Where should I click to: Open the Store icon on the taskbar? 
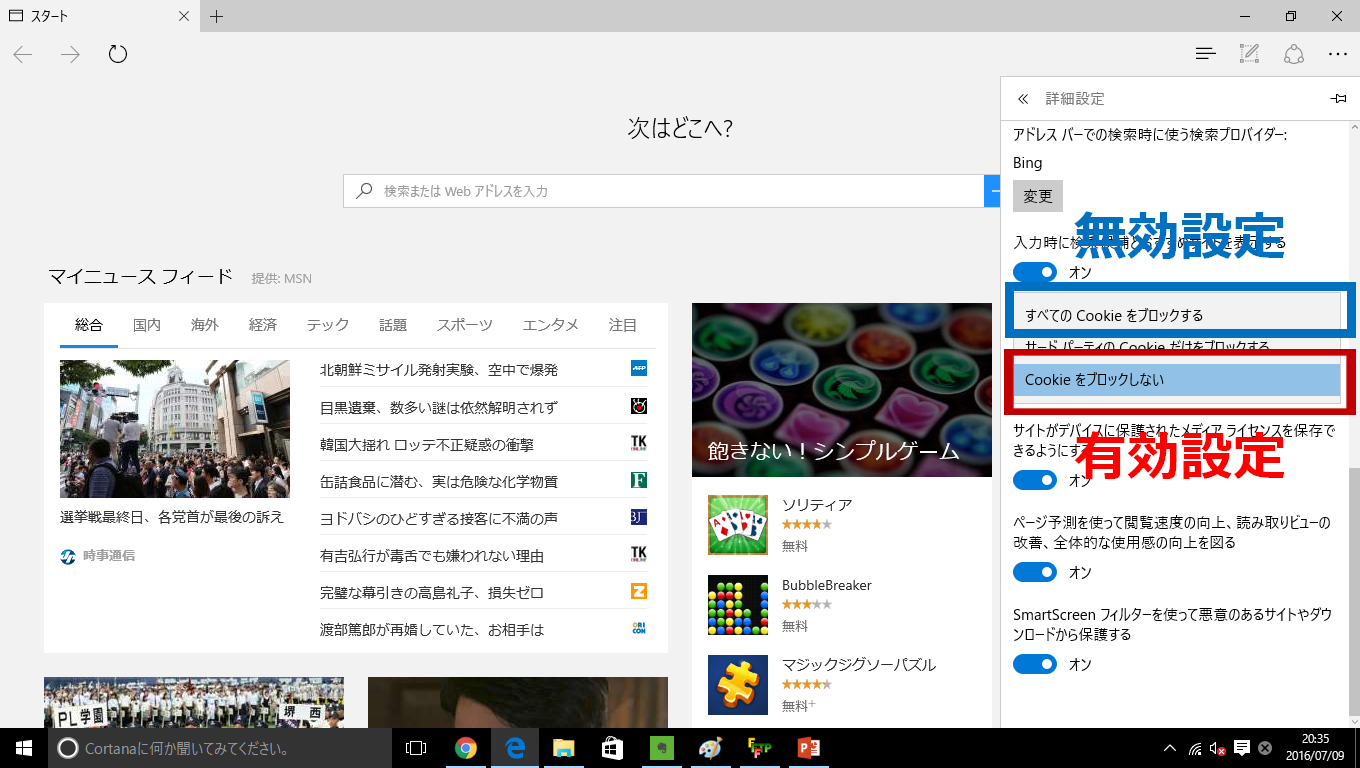[x=613, y=748]
